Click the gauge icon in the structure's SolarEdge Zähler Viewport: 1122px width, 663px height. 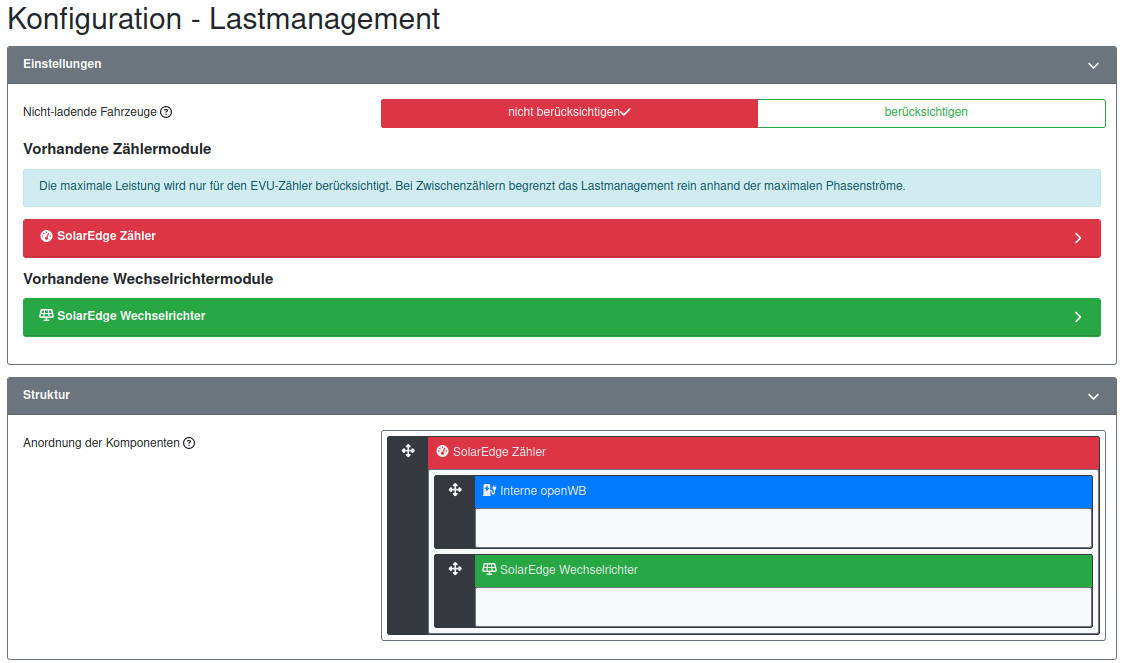click(x=442, y=451)
